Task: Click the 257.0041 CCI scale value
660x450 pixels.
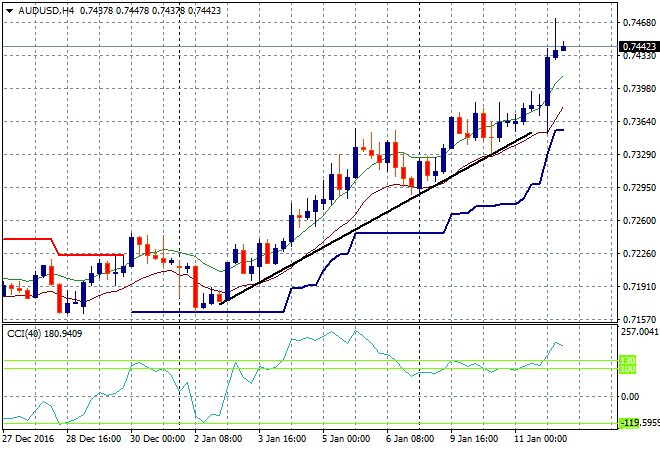Action: pos(640,332)
